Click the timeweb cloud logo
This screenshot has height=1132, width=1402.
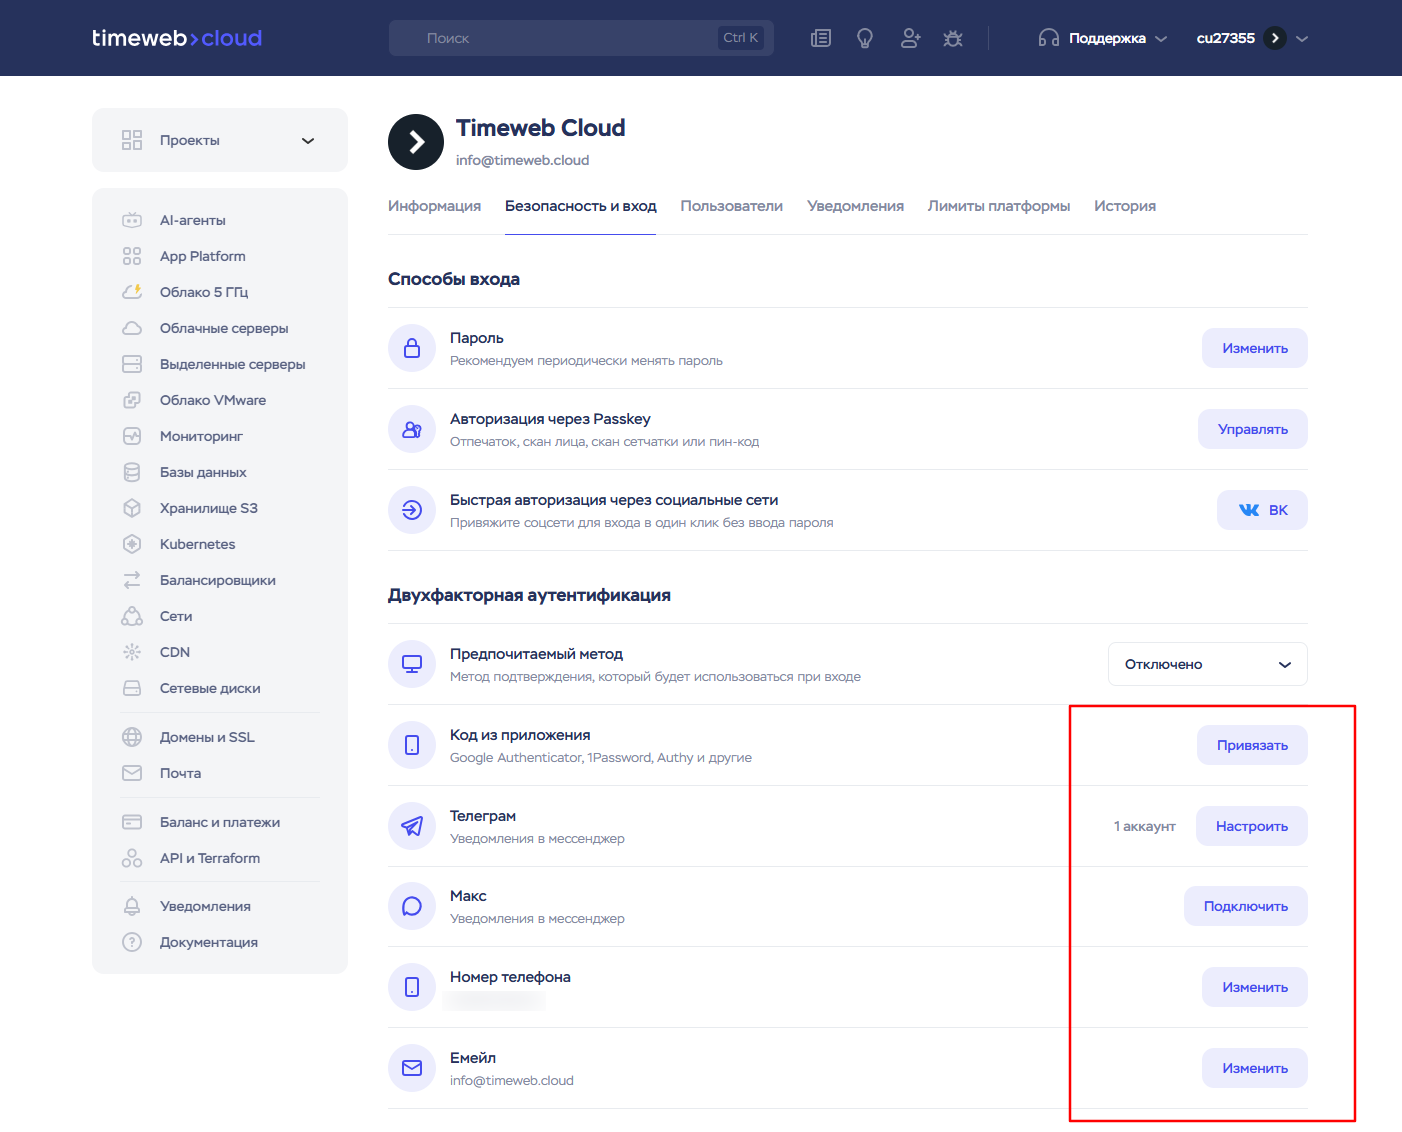coord(177,38)
